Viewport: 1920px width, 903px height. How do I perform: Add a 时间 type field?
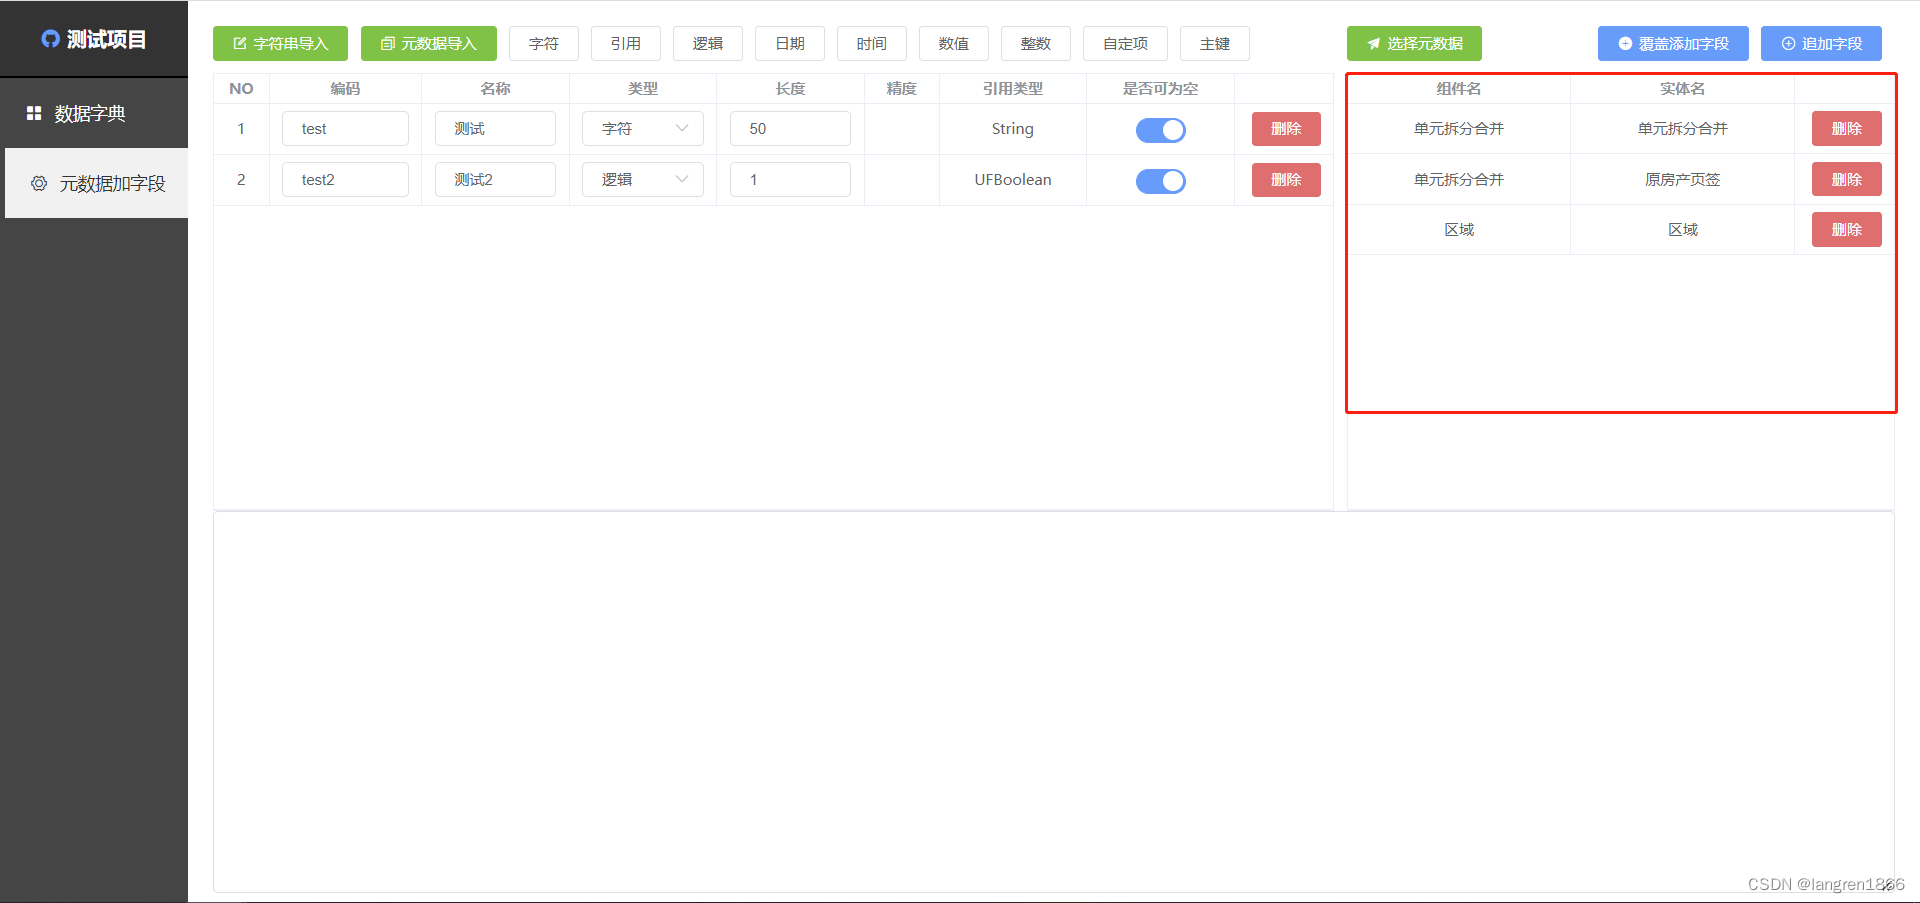point(872,44)
